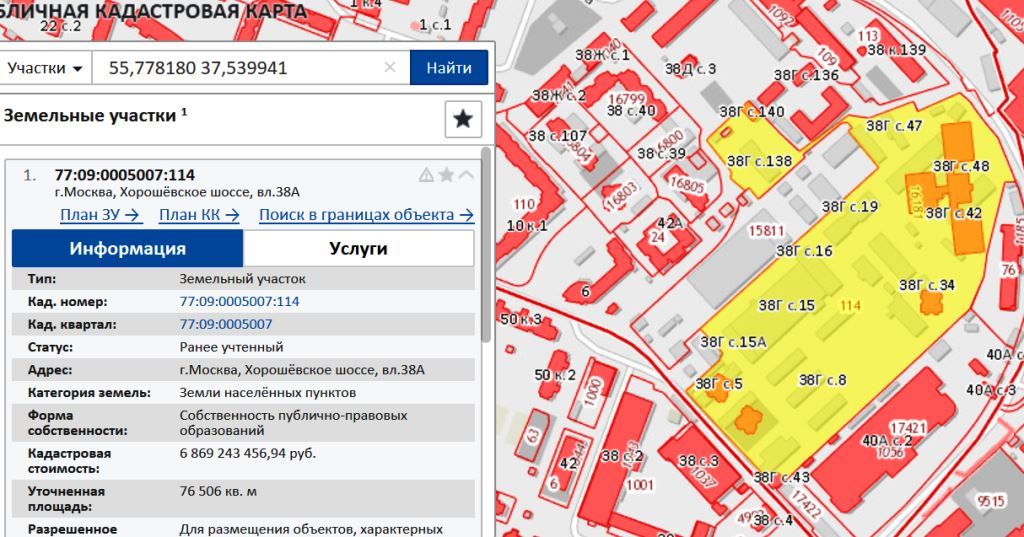Click into the coordinates search field
Viewport: 1024px width, 537px height.
click(240, 68)
